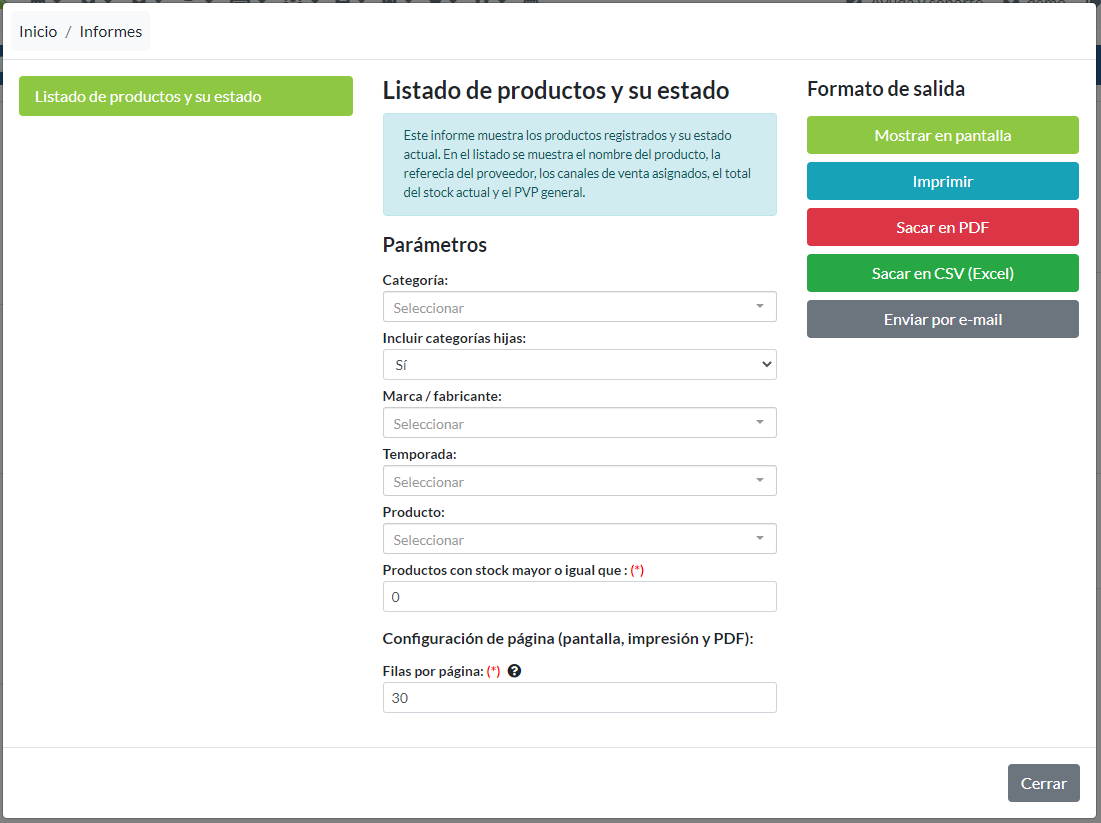Open the ayuda y soporte menu
The height and width of the screenshot is (823, 1101).
point(930,5)
